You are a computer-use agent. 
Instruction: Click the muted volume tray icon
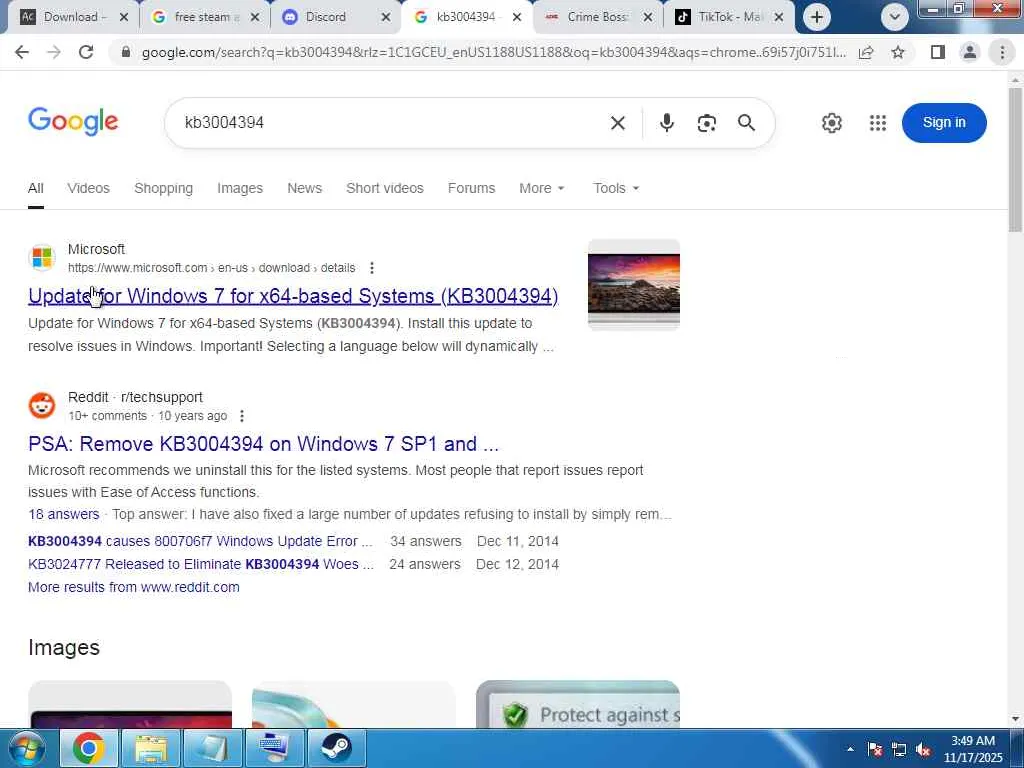[x=923, y=750]
